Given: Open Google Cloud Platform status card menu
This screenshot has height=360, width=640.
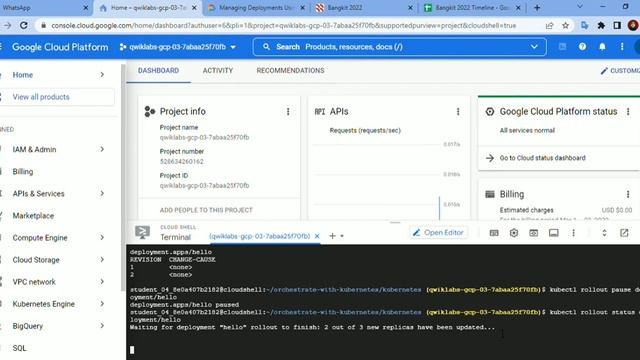Looking at the screenshot, I should (x=628, y=111).
